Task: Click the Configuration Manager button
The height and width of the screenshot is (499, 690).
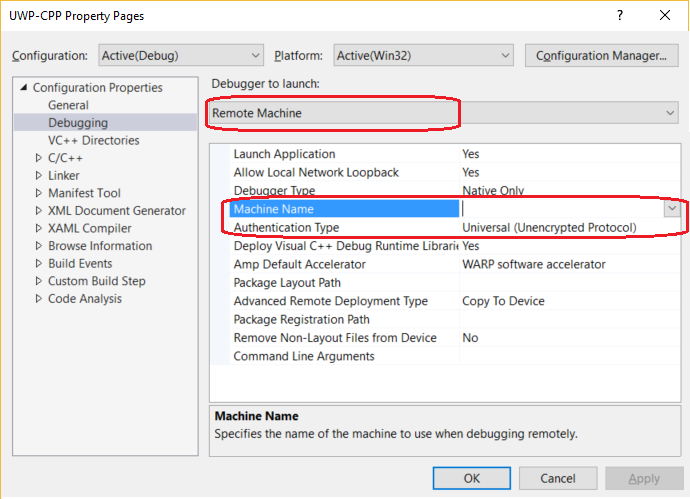Action: (601, 56)
